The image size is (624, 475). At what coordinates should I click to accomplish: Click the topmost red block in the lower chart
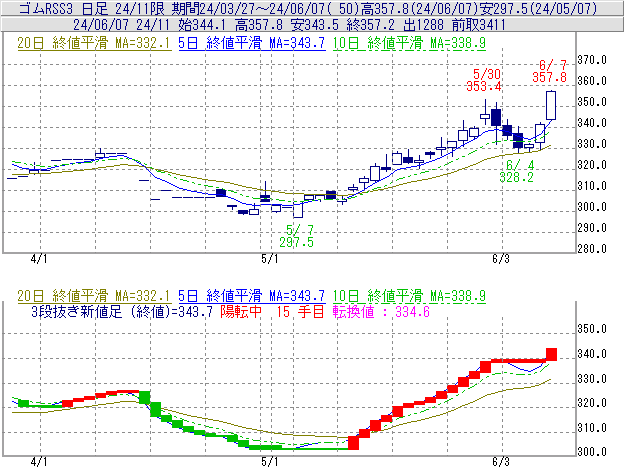pos(551,354)
